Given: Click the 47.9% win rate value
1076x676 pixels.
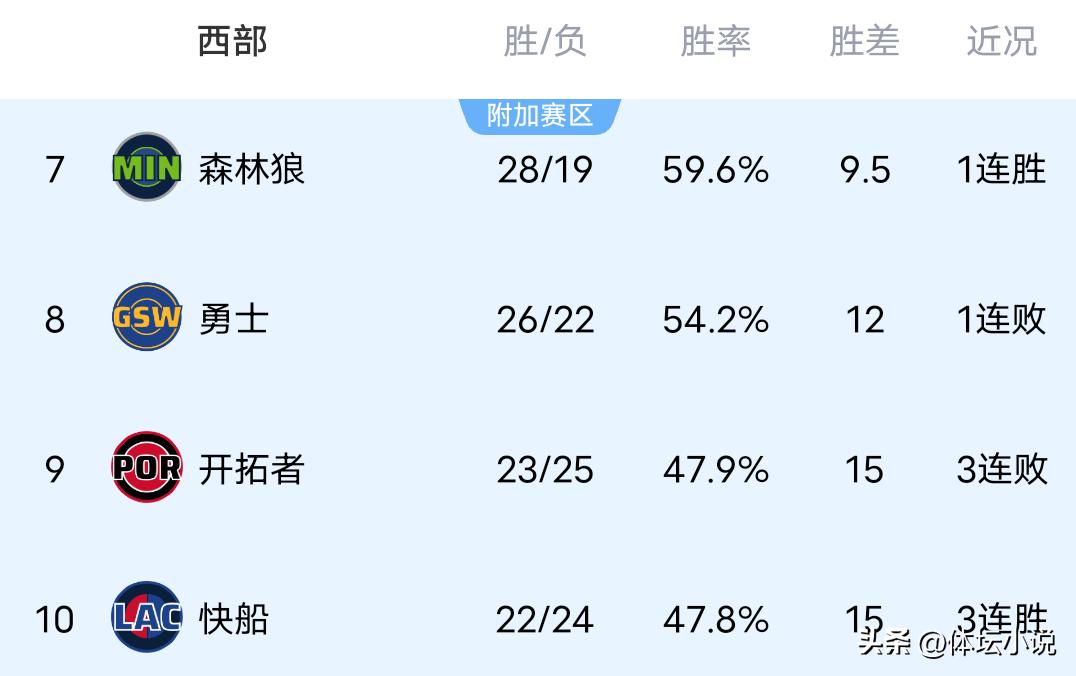Looking at the screenshot, I should coord(715,470).
